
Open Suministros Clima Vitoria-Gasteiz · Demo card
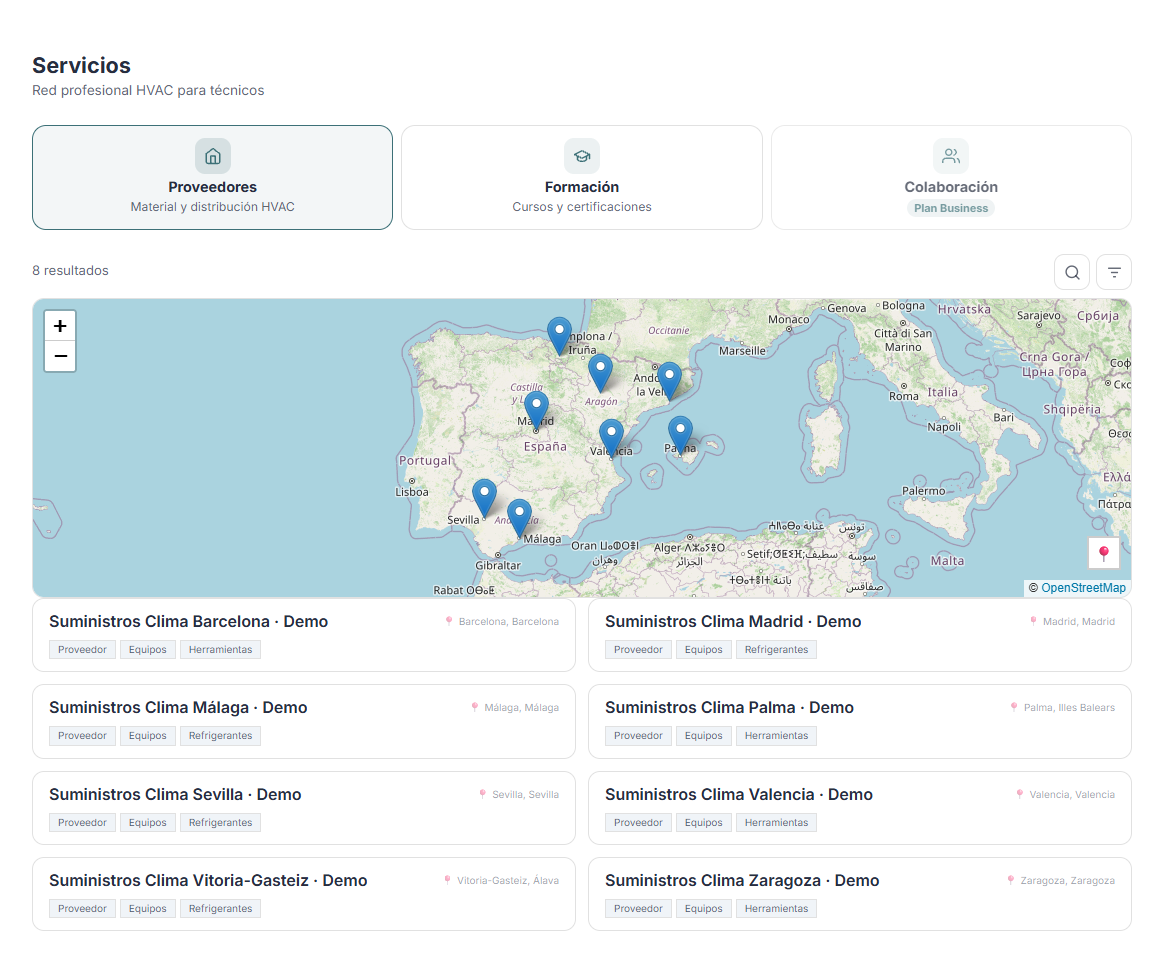(x=304, y=895)
